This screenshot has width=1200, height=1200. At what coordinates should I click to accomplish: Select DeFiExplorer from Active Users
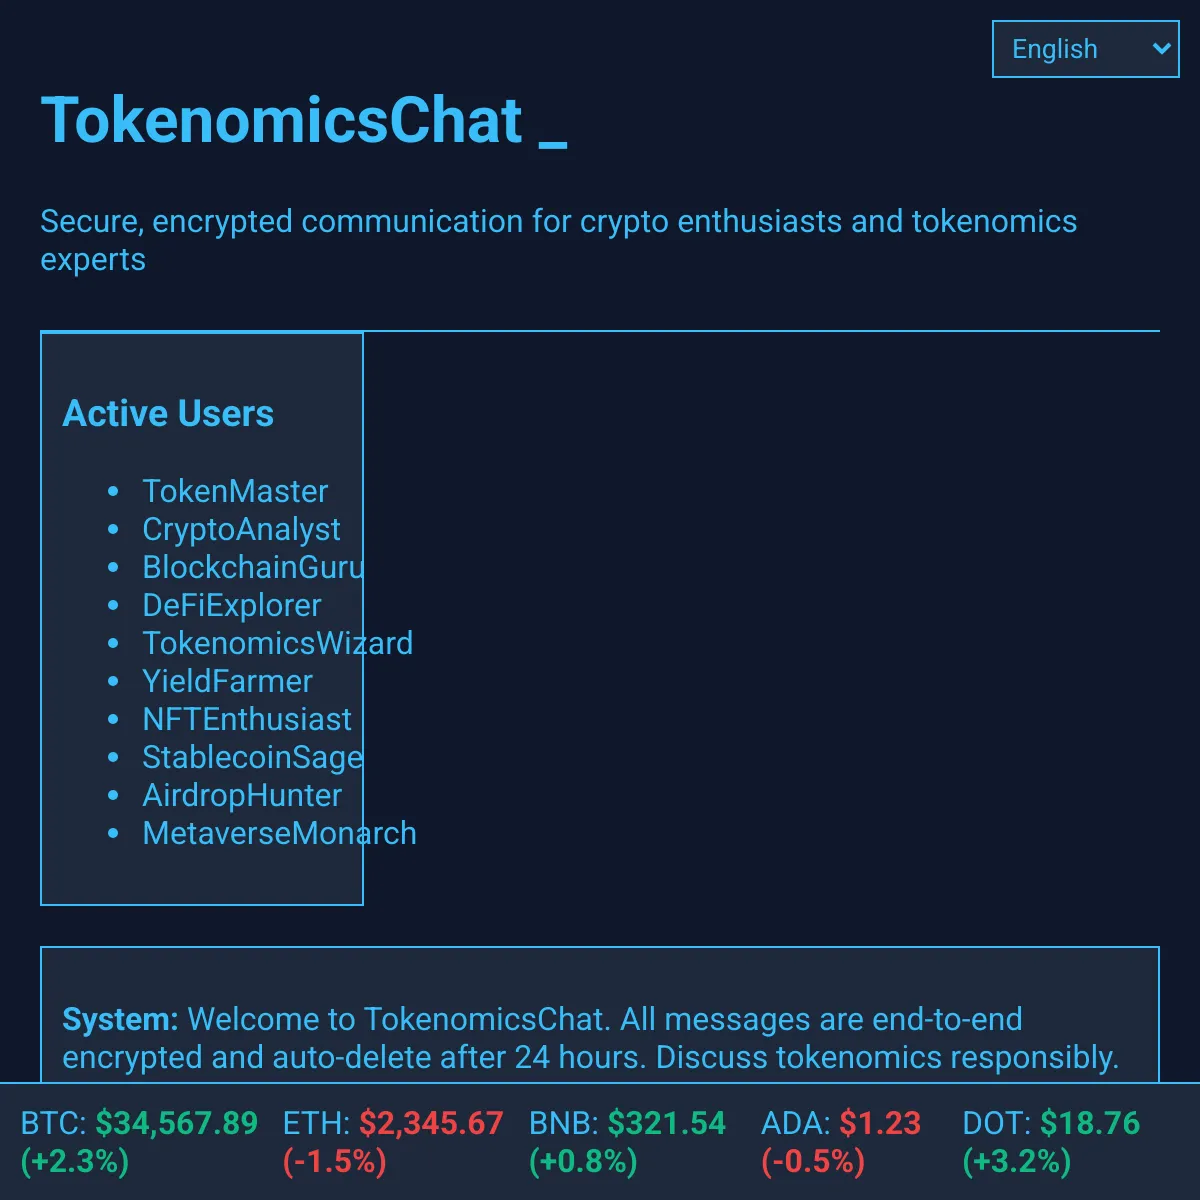[x=232, y=605]
